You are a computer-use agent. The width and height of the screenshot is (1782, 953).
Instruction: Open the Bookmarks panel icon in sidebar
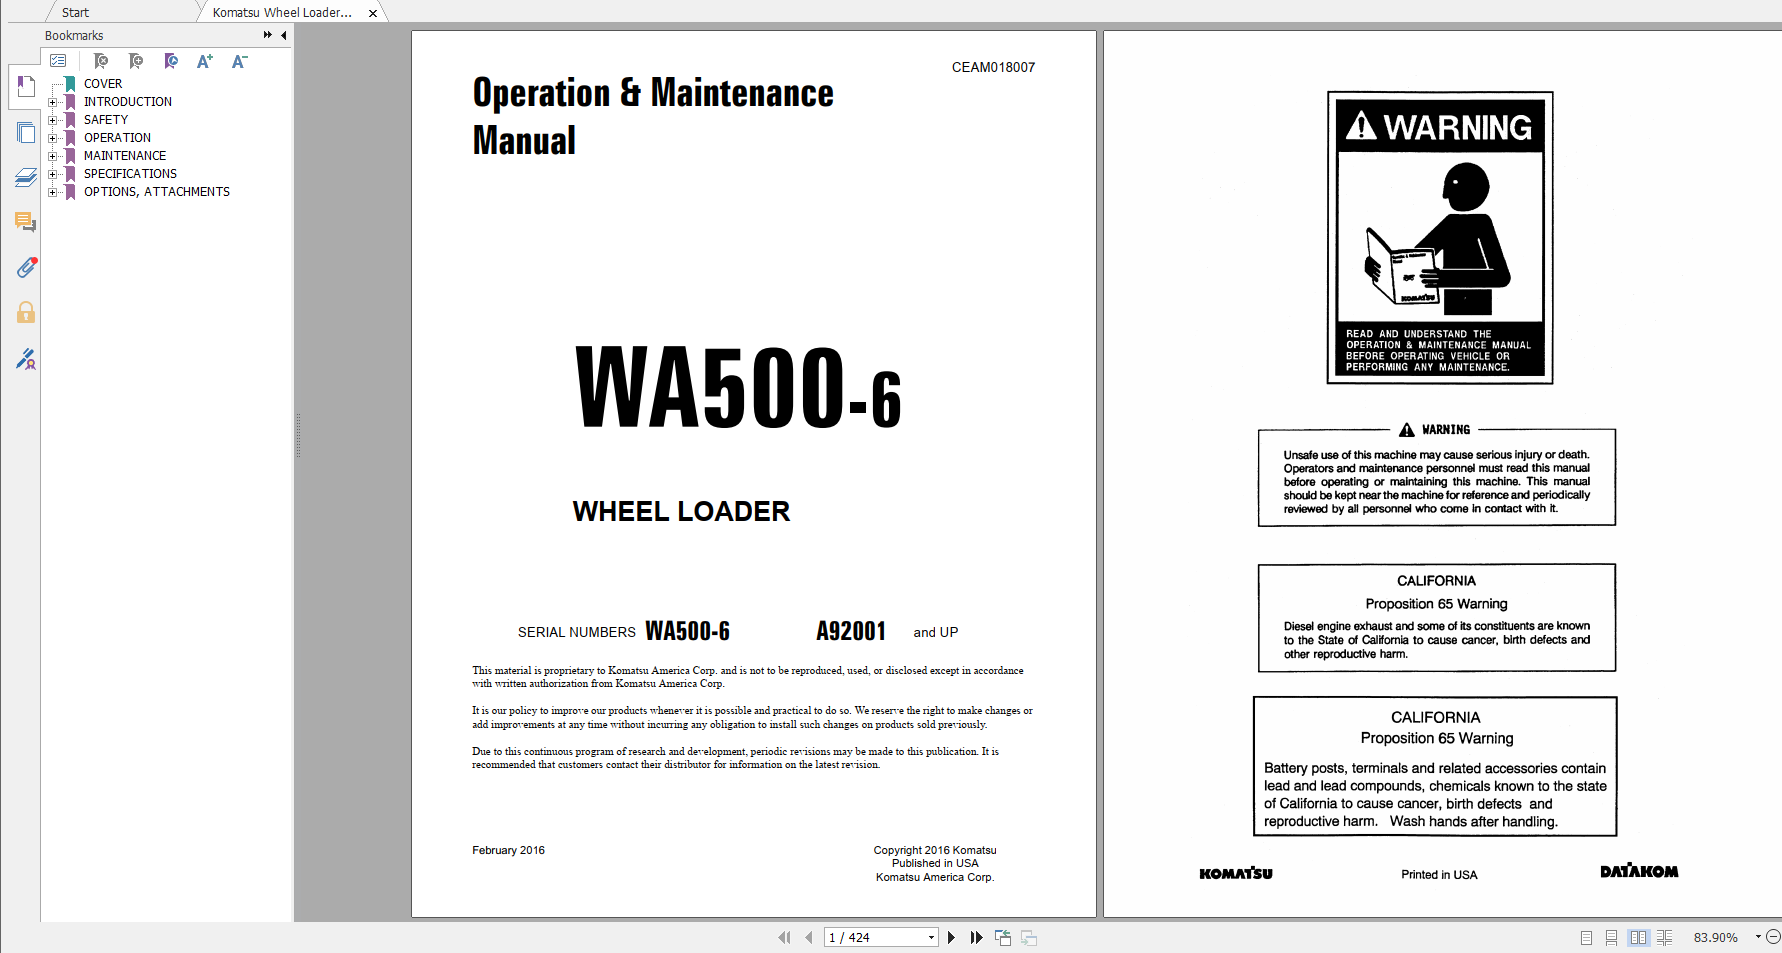(x=26, y=87)
